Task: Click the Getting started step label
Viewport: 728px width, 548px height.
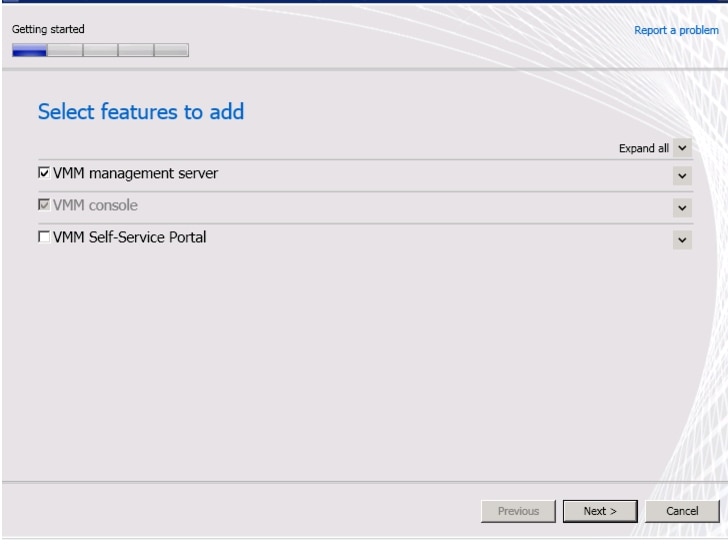Action: (48, 29)
